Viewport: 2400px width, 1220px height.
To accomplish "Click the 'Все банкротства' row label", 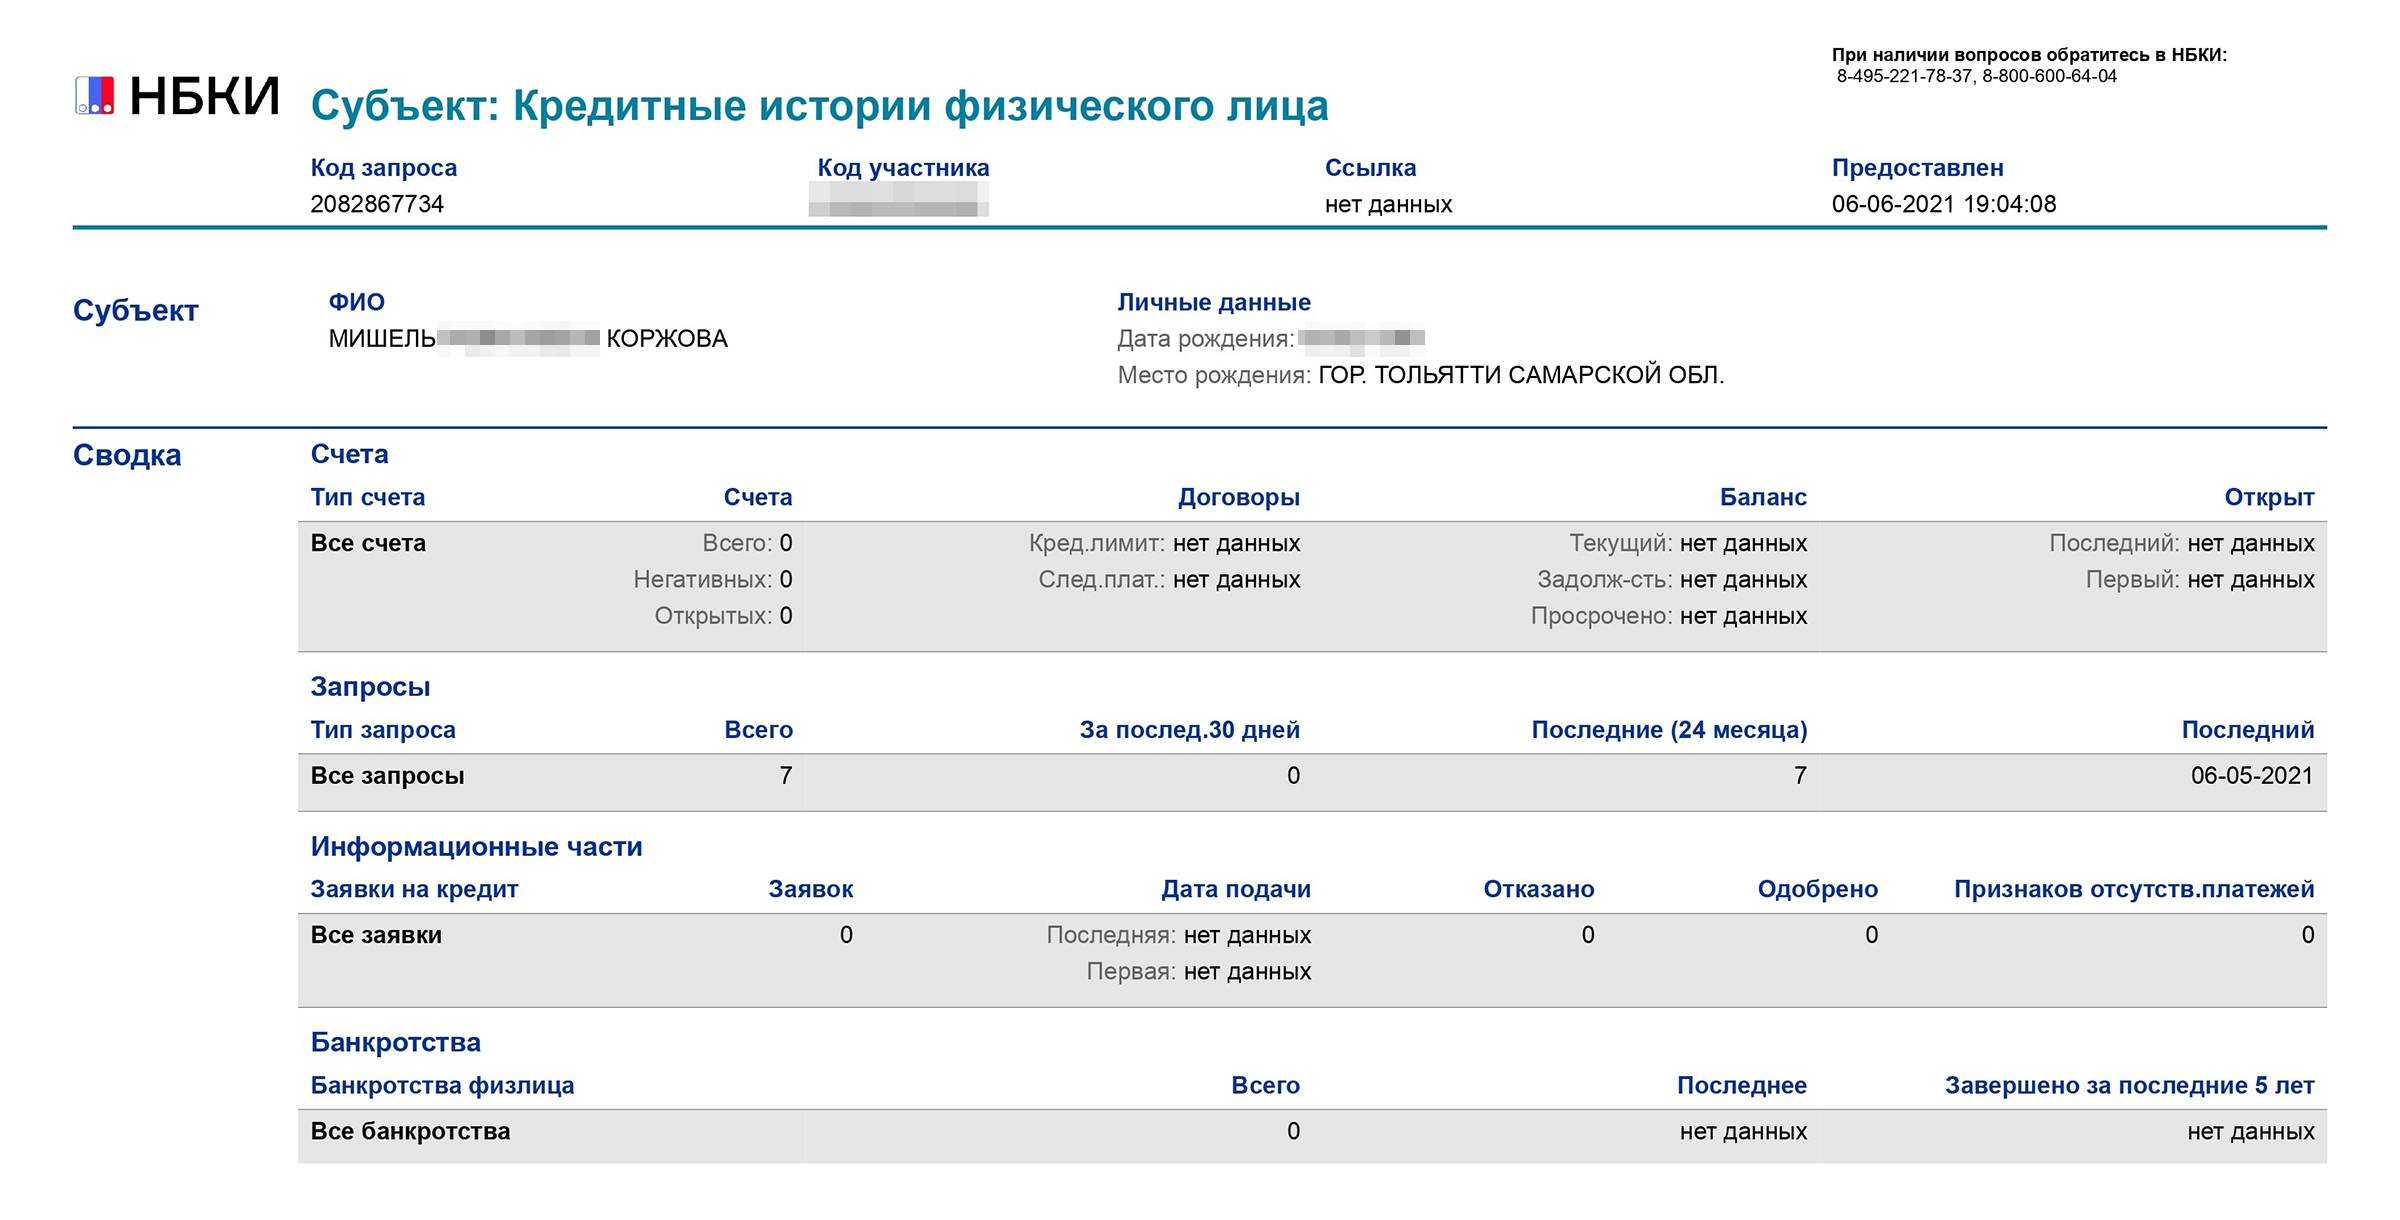I will 410,1132.
